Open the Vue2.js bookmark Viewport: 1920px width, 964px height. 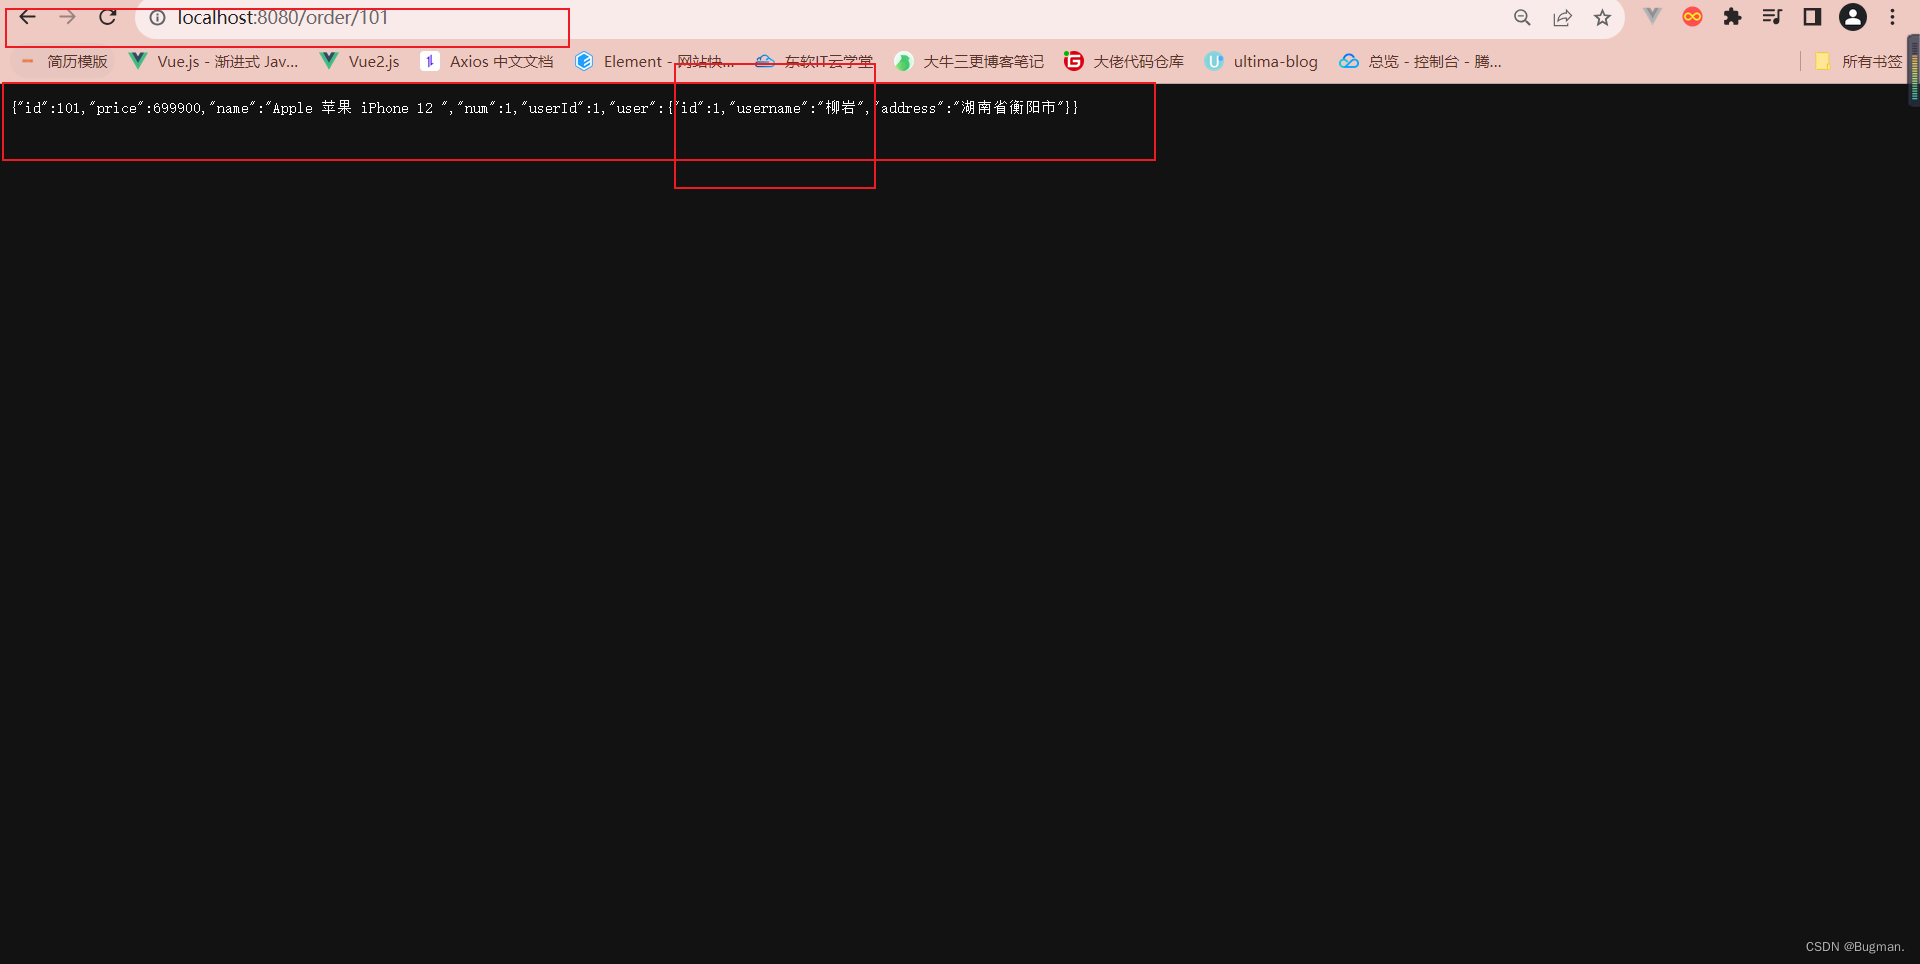pos(360,62)
